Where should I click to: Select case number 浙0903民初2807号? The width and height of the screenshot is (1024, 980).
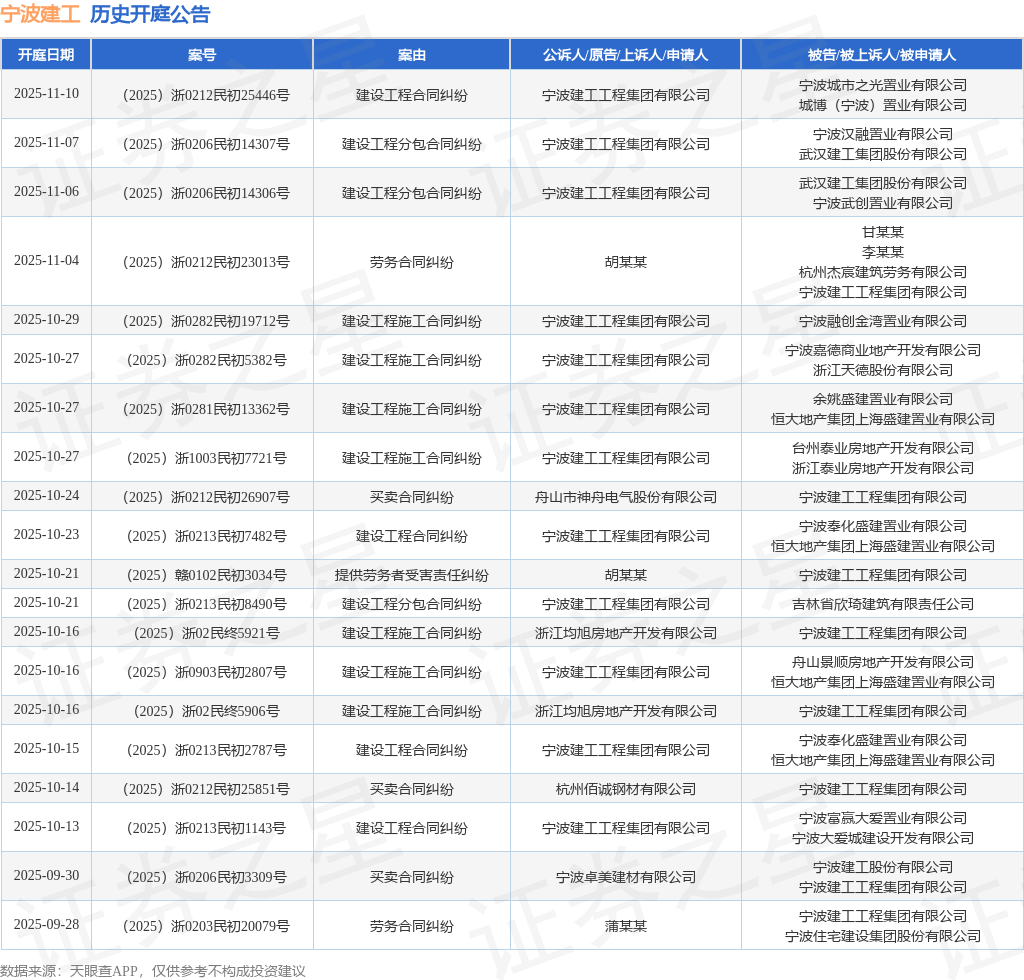[x=206, y=672]
